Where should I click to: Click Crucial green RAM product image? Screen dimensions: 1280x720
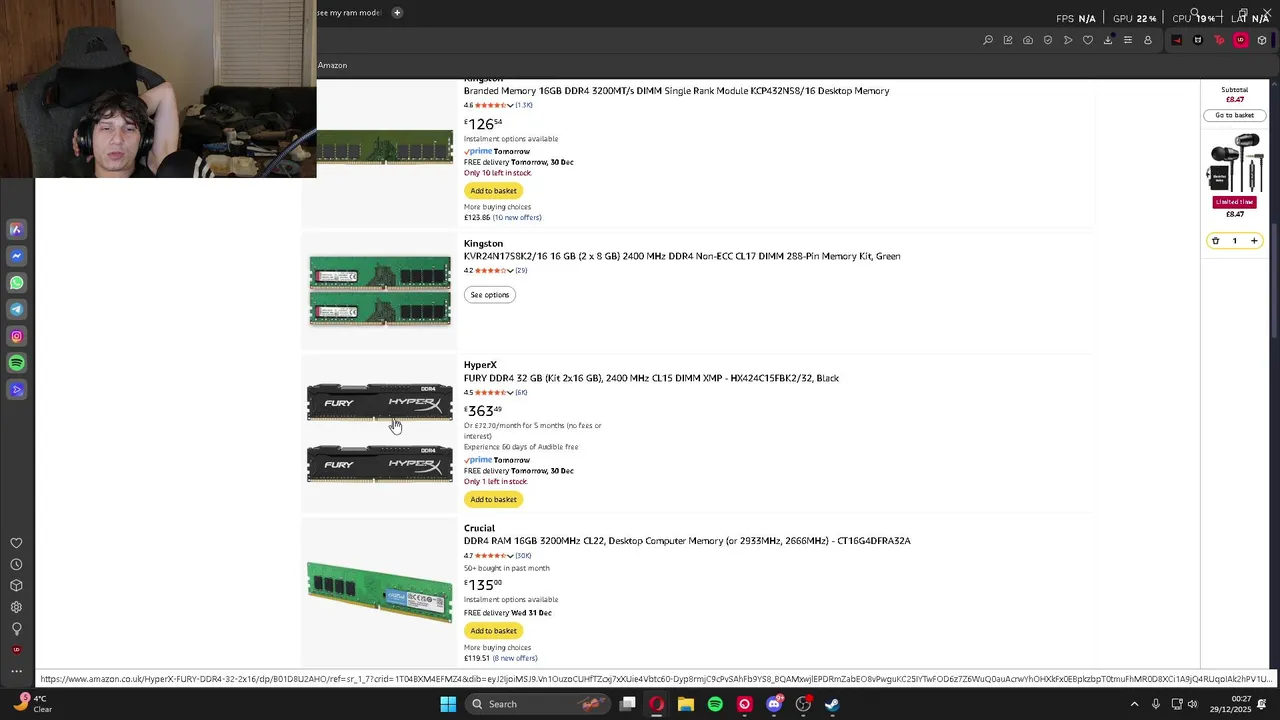click(380, 593)
